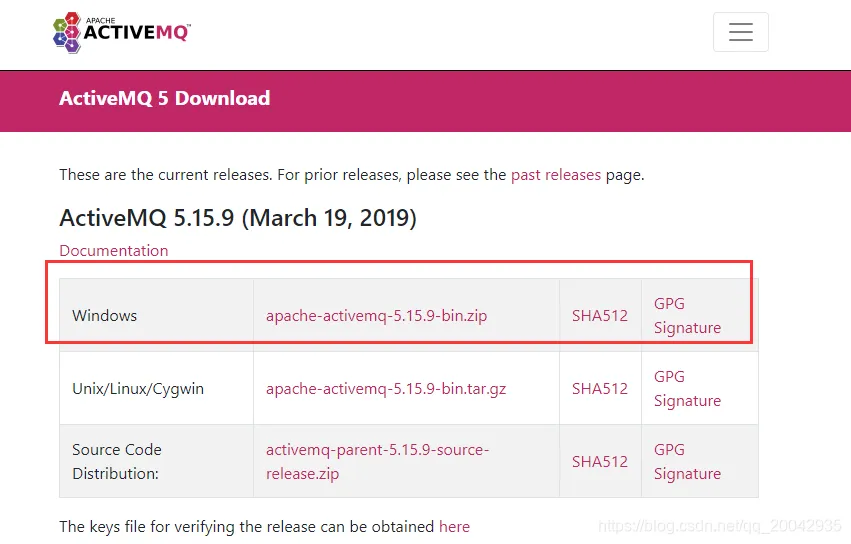Click the Source Code Distribution row label
This screenshot has height=544, width=851.
[x=117, y=461]
